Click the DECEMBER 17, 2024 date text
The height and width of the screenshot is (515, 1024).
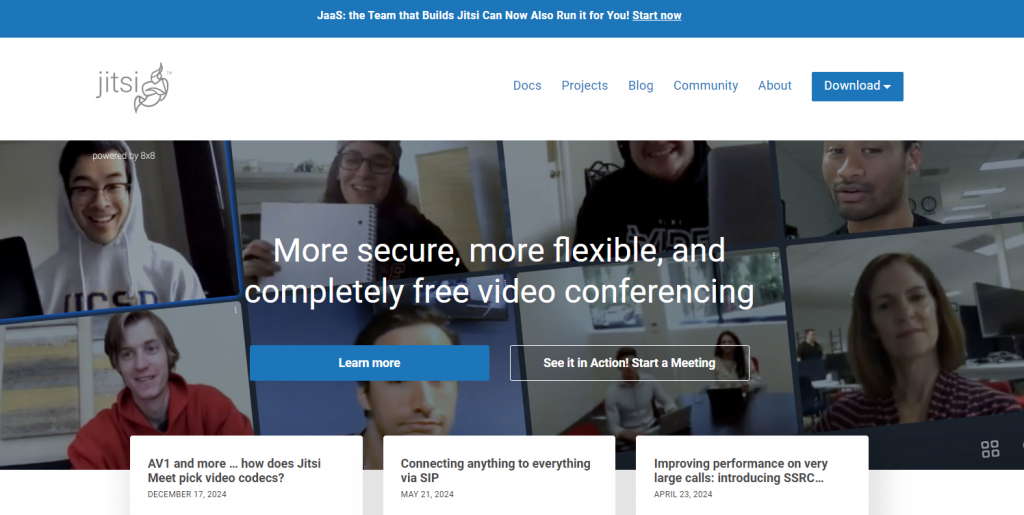point(187,494)
